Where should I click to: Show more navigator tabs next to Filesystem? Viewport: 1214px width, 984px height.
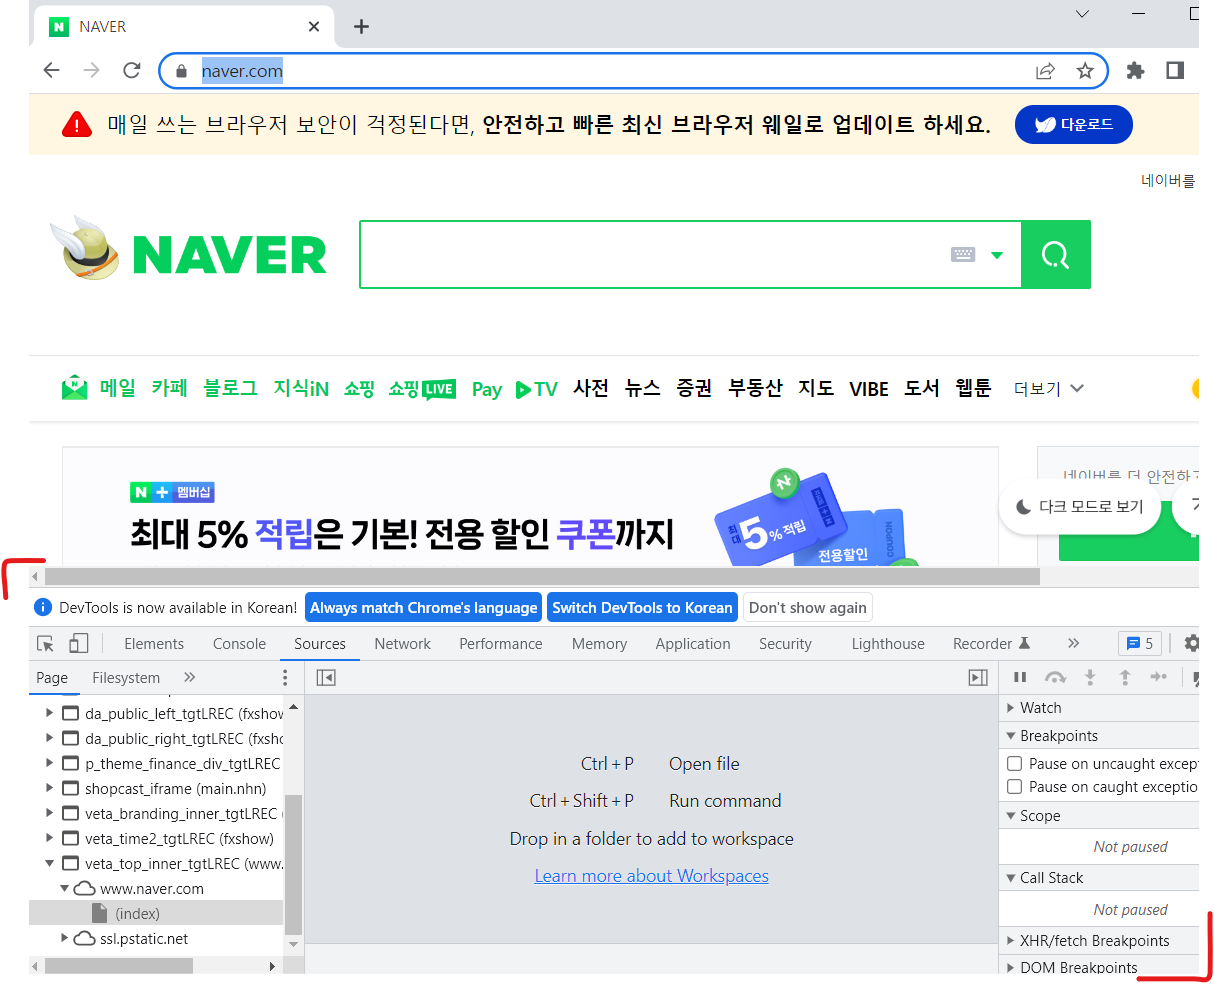(190, 677)
